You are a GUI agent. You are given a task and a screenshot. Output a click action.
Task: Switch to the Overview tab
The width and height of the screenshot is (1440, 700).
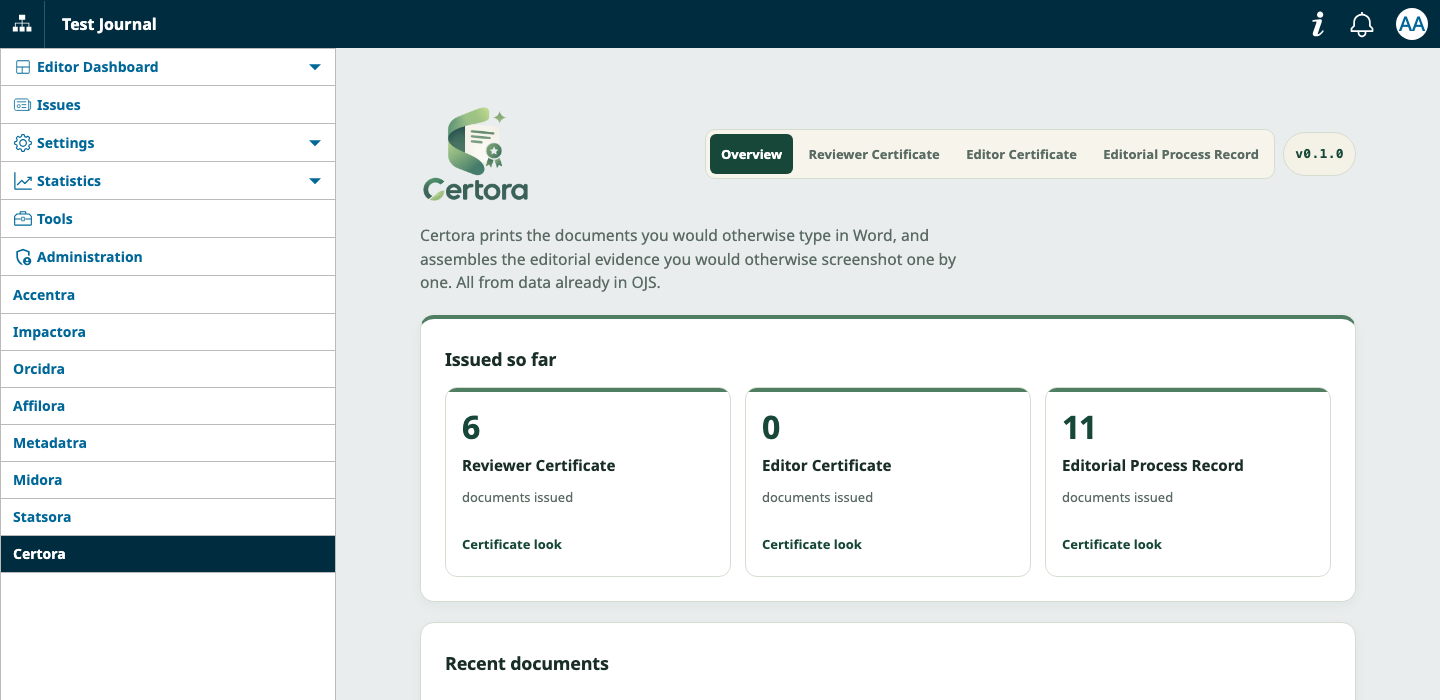(x=751, y=154)
